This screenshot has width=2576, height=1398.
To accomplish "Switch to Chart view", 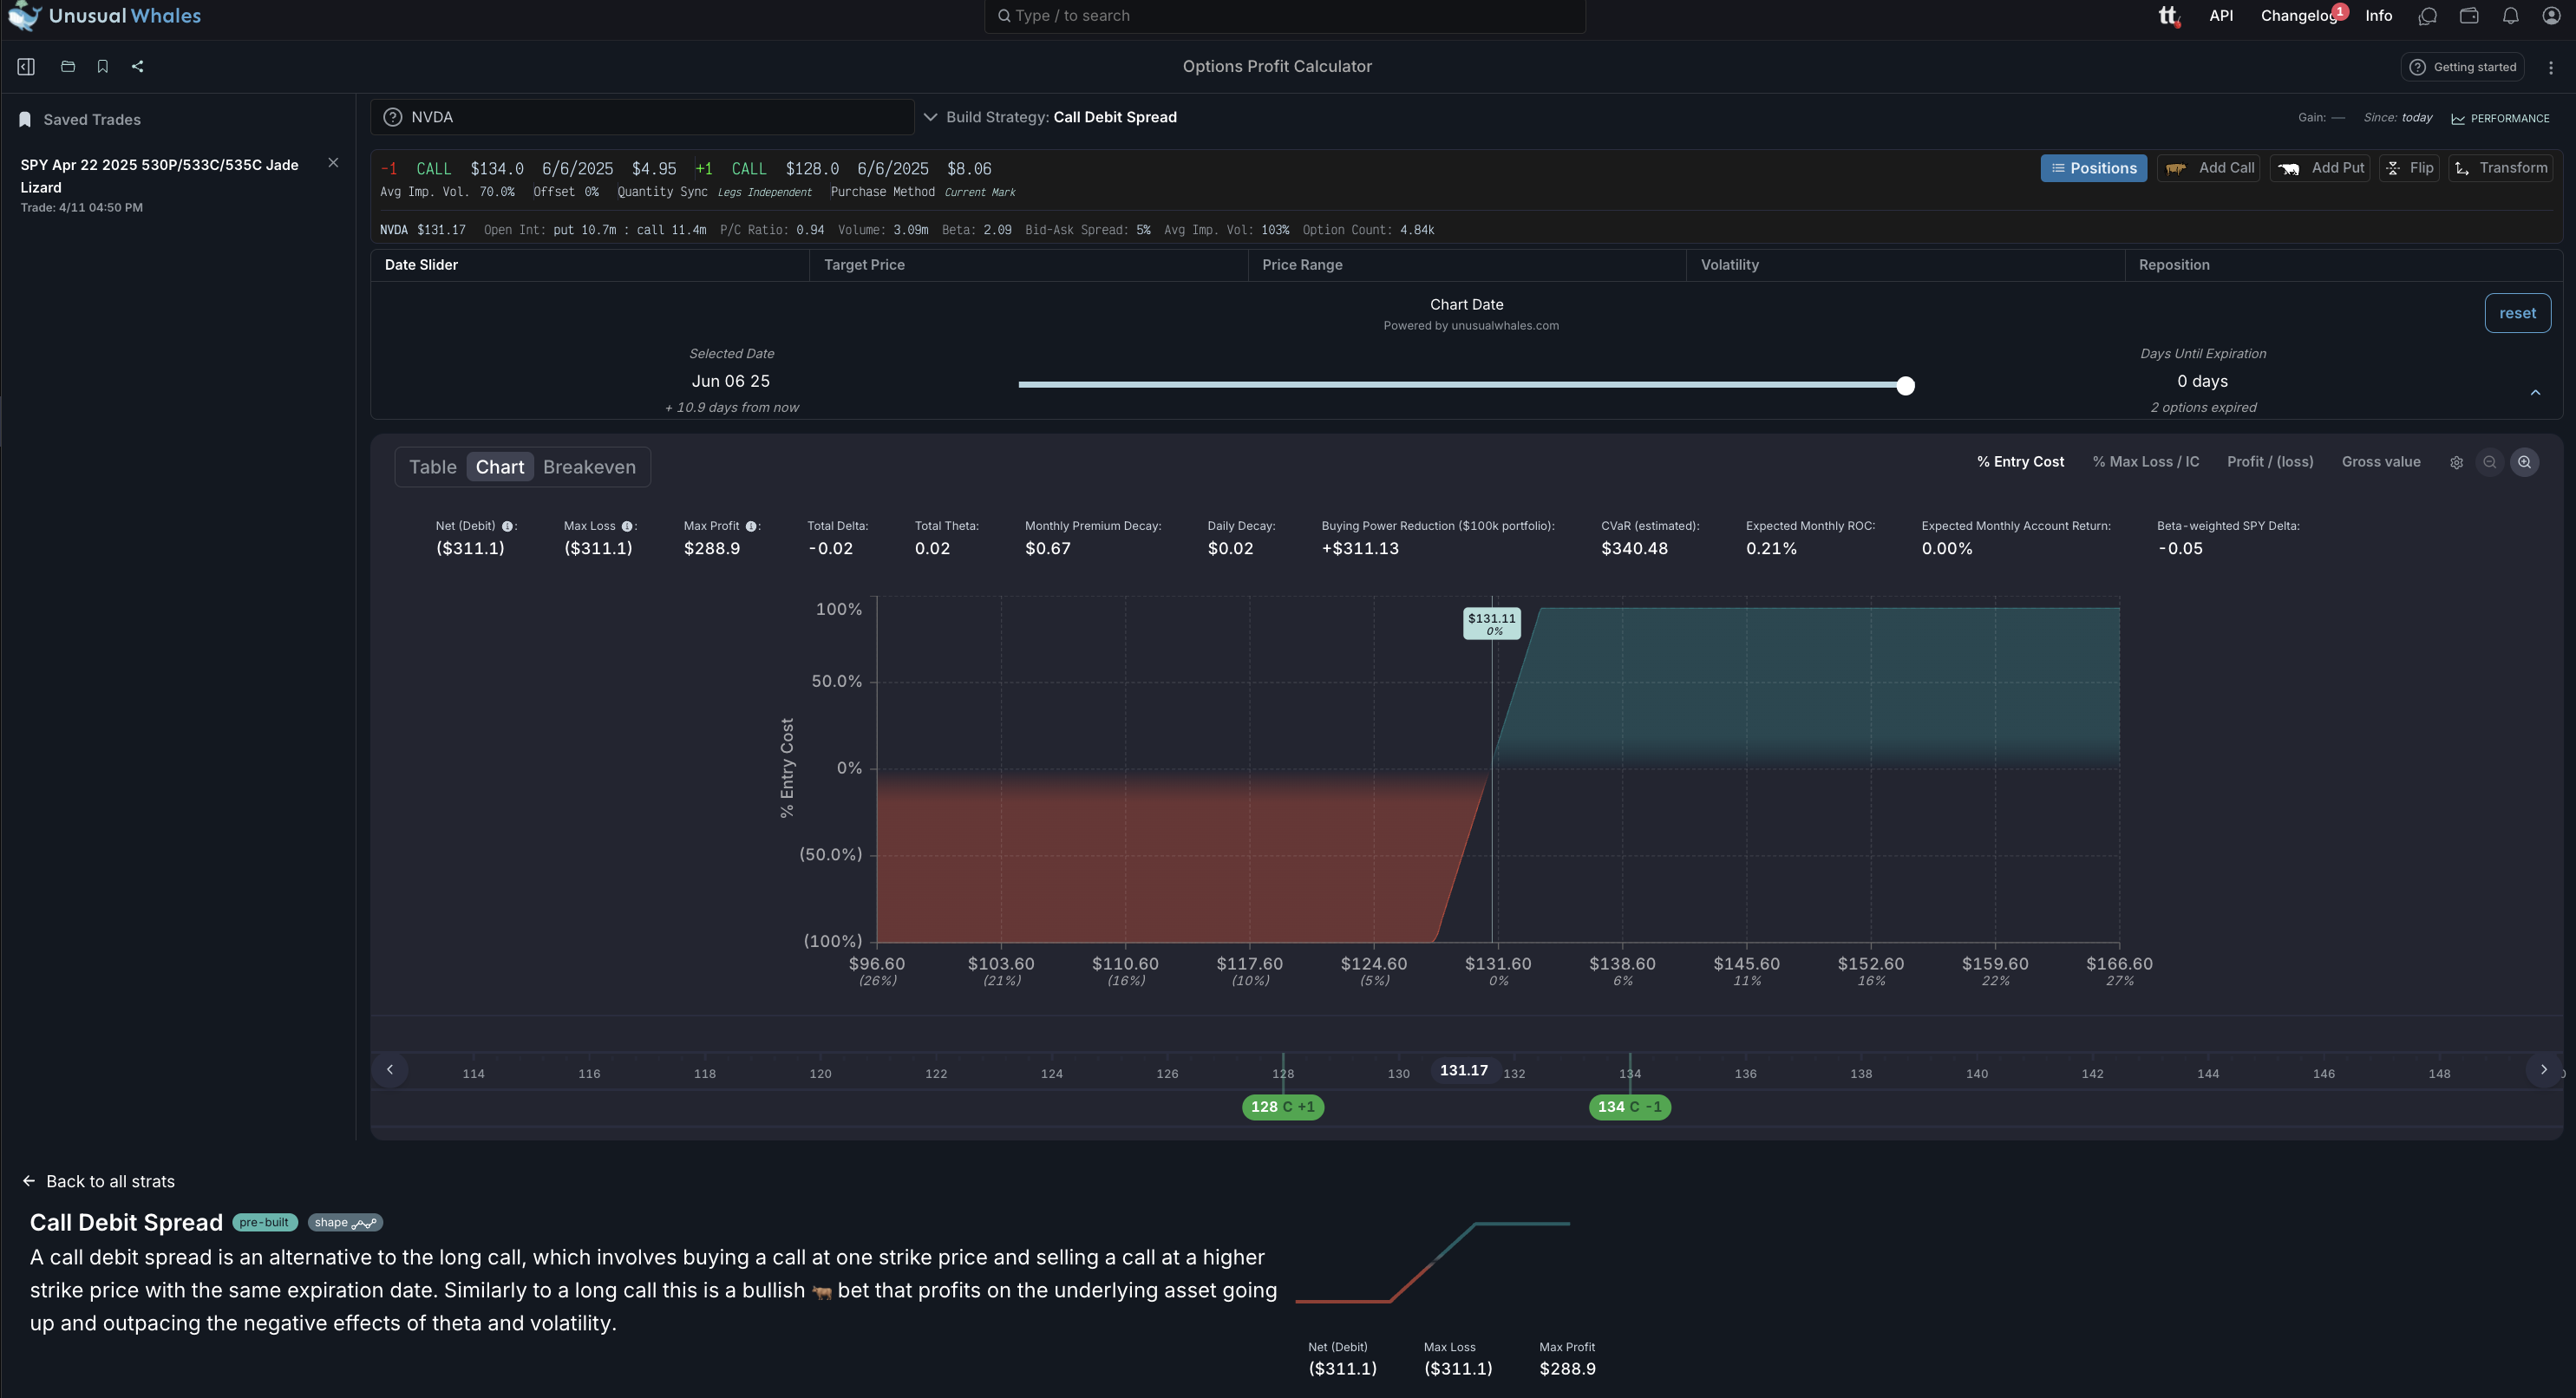I will pyautogui.click(x=500, y=468).
